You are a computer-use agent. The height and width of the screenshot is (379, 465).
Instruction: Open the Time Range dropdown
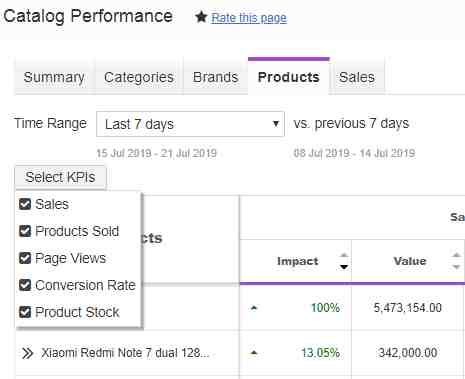[190, 124]
